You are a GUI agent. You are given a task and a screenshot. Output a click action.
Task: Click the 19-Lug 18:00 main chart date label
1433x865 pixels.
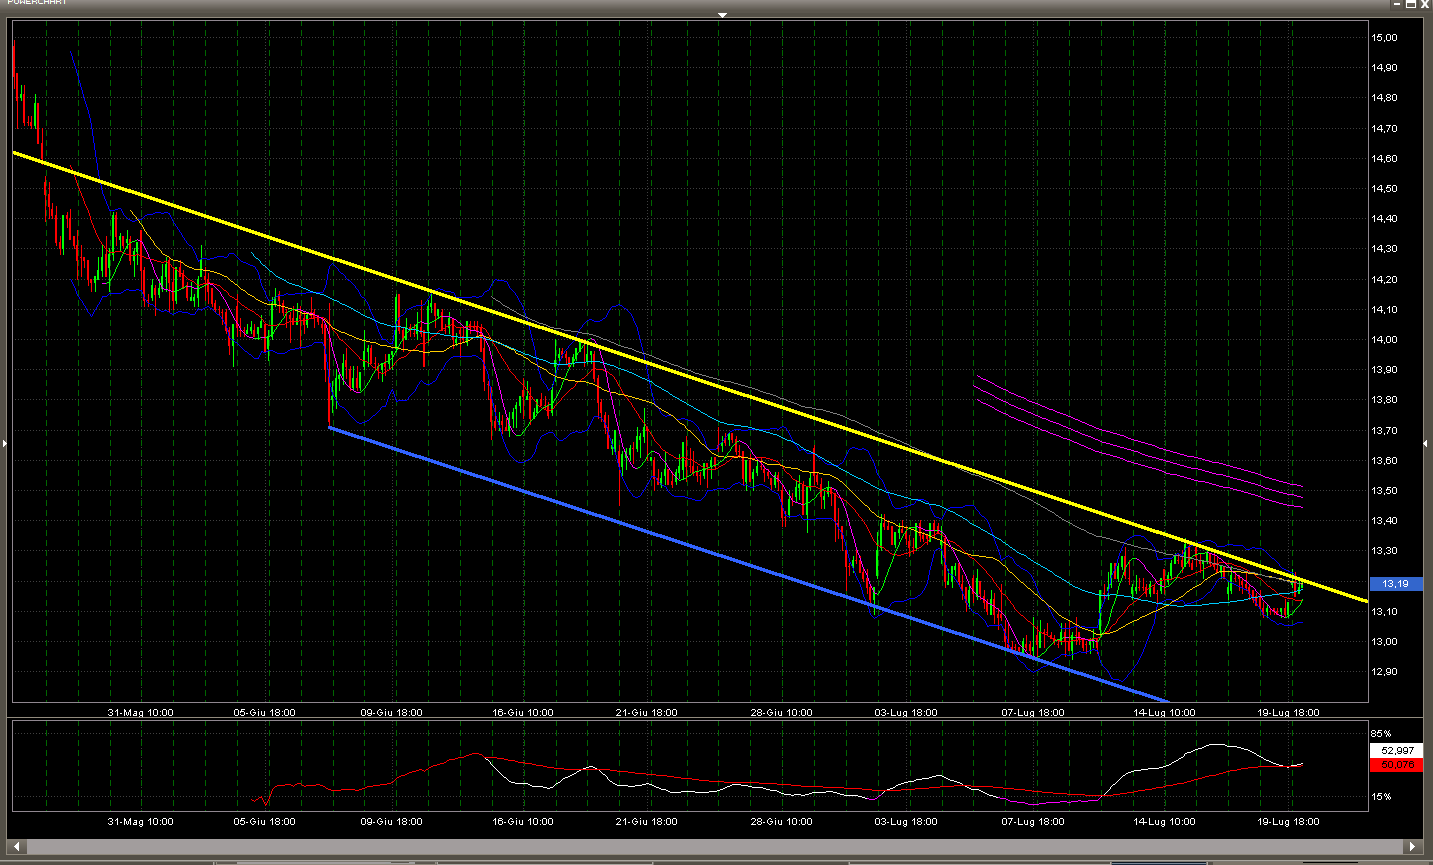pos(1288,713)
